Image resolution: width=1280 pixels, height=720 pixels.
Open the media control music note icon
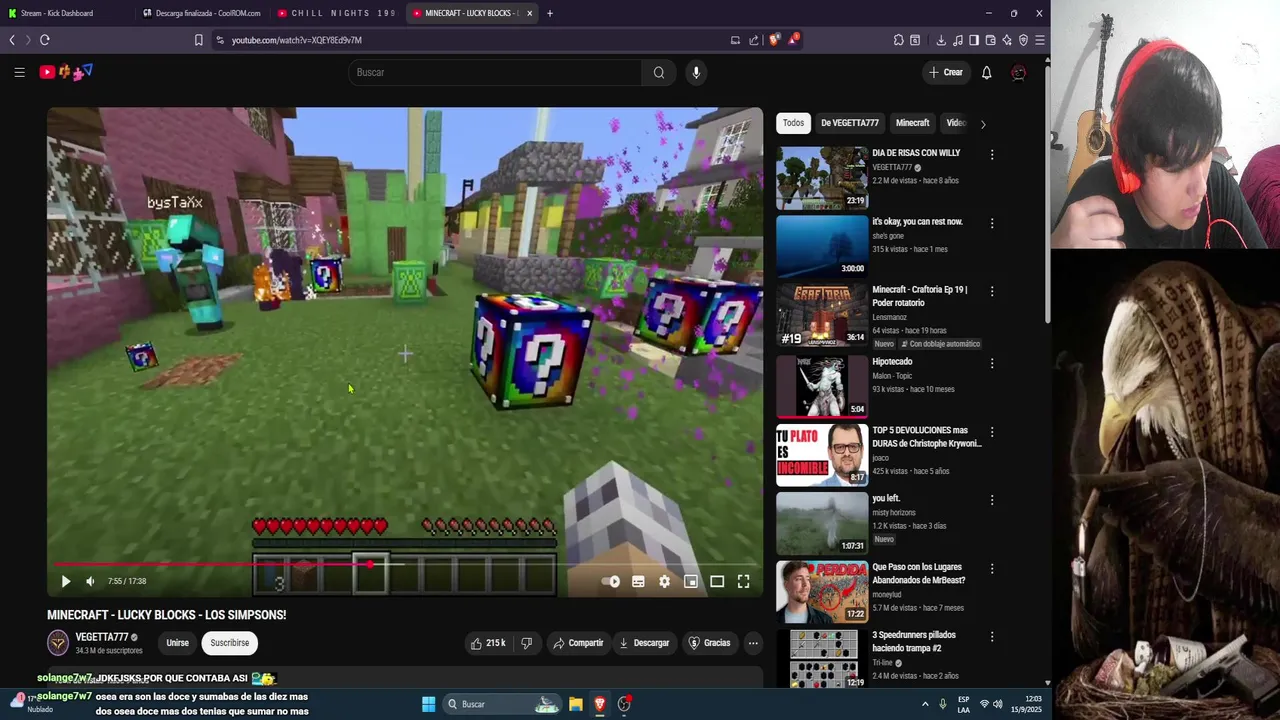958,40
